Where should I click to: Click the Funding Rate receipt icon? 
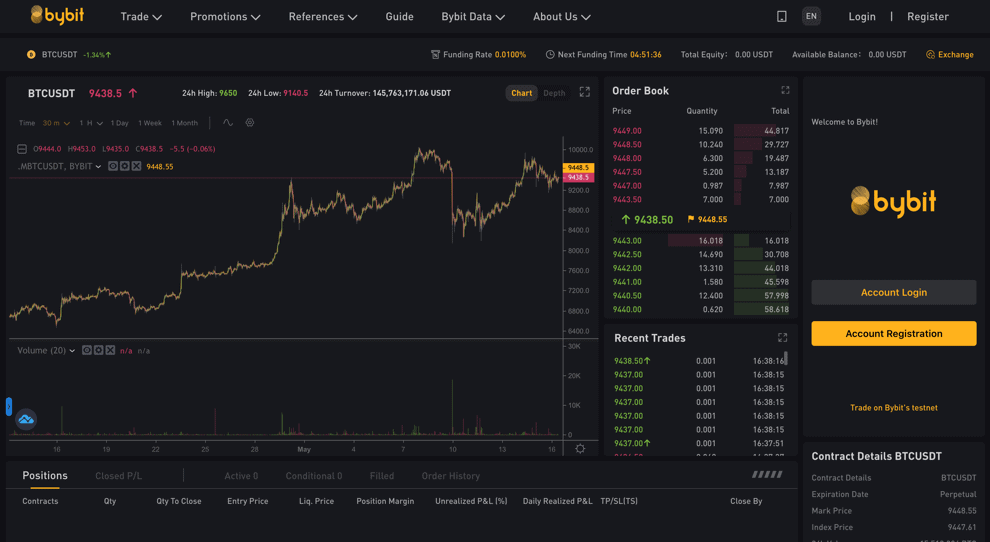[x=435, y=55]
